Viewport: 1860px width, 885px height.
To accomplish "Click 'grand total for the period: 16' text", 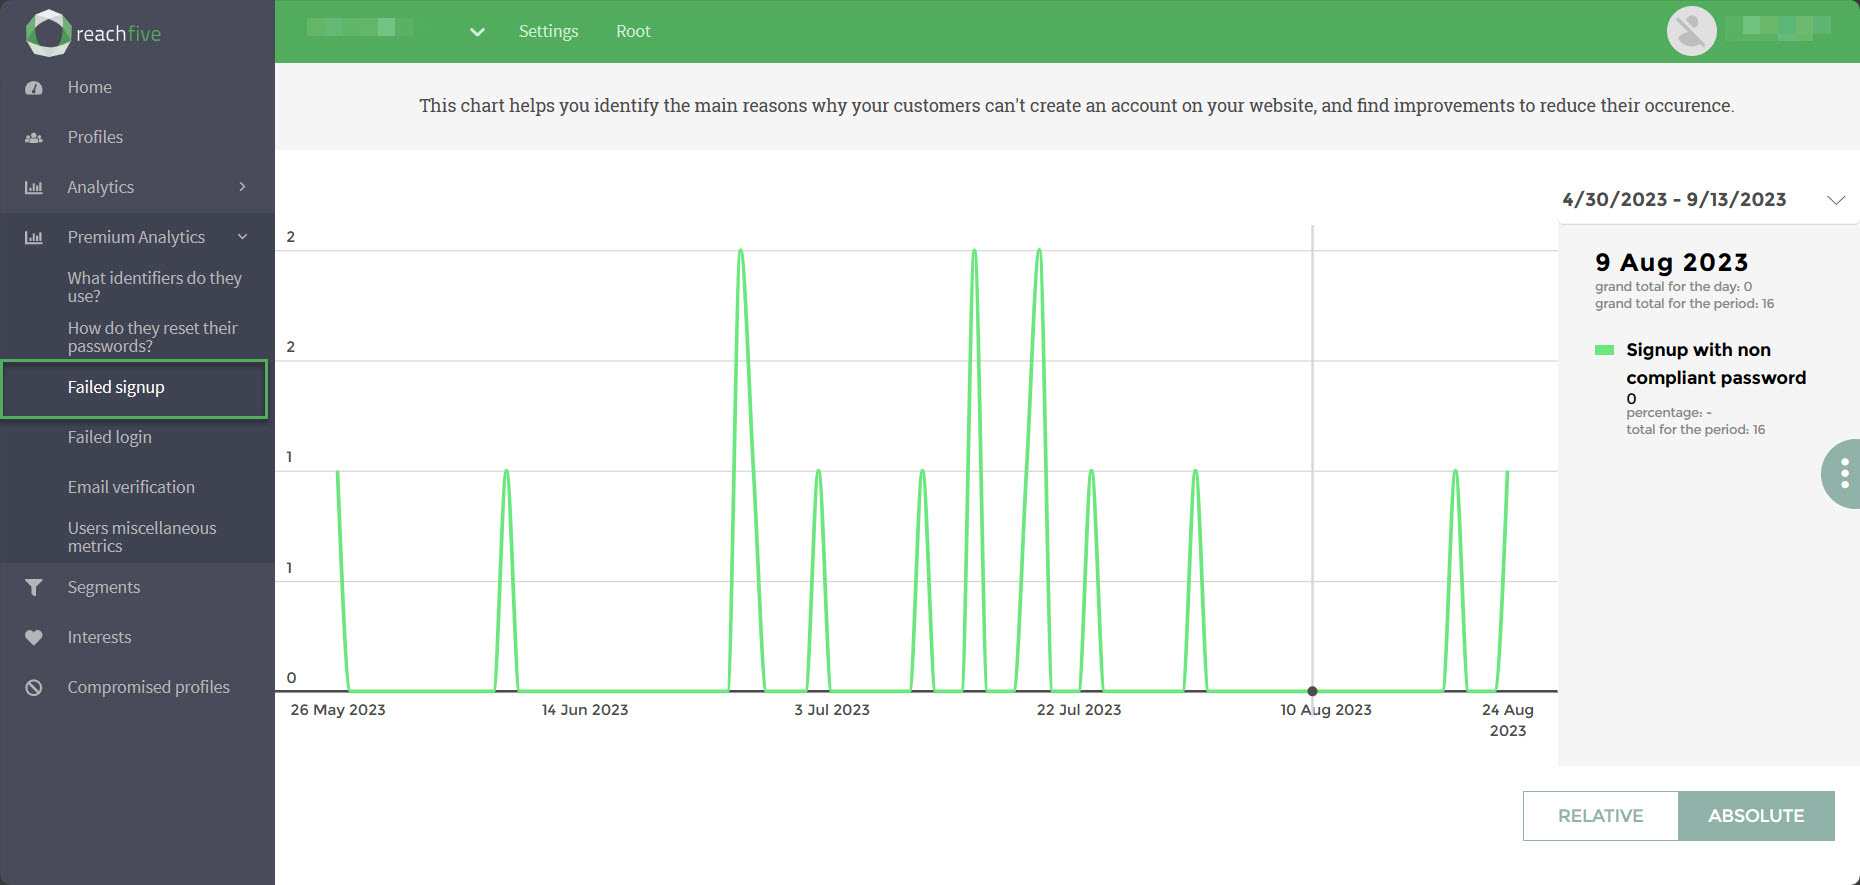I will tap(1684, 304).
